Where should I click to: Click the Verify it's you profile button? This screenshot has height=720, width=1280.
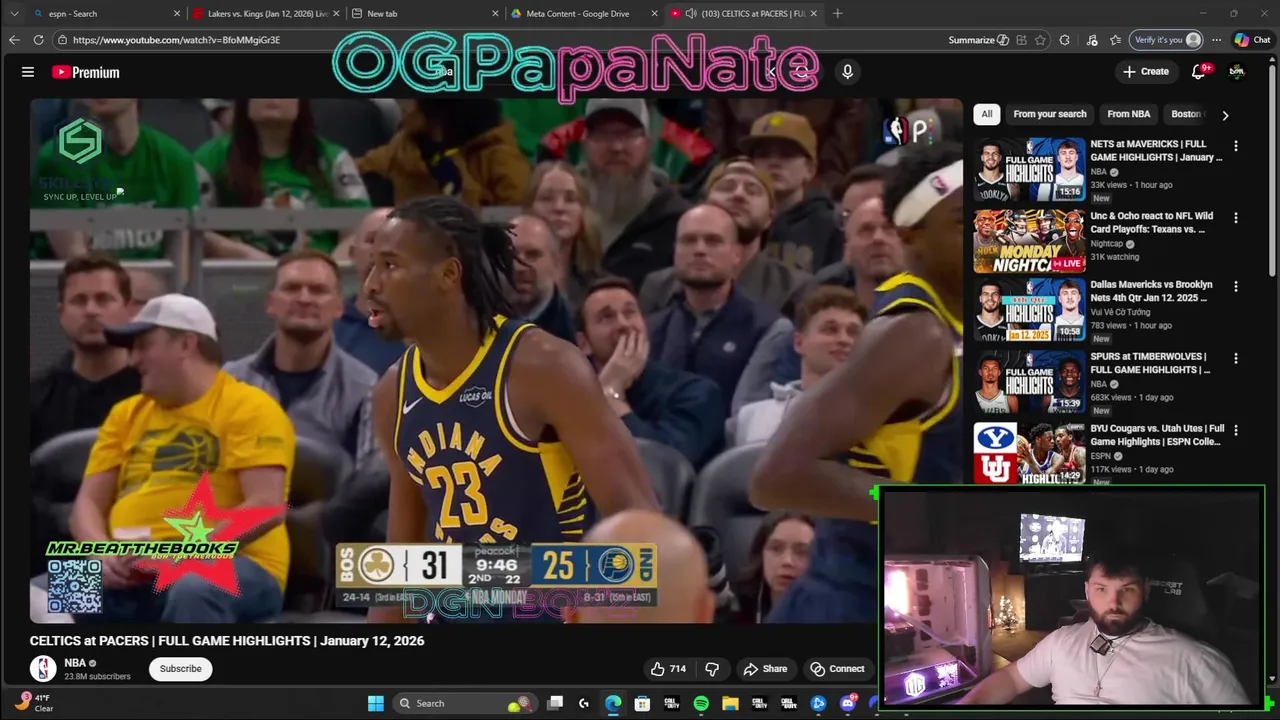point(1166,40)
